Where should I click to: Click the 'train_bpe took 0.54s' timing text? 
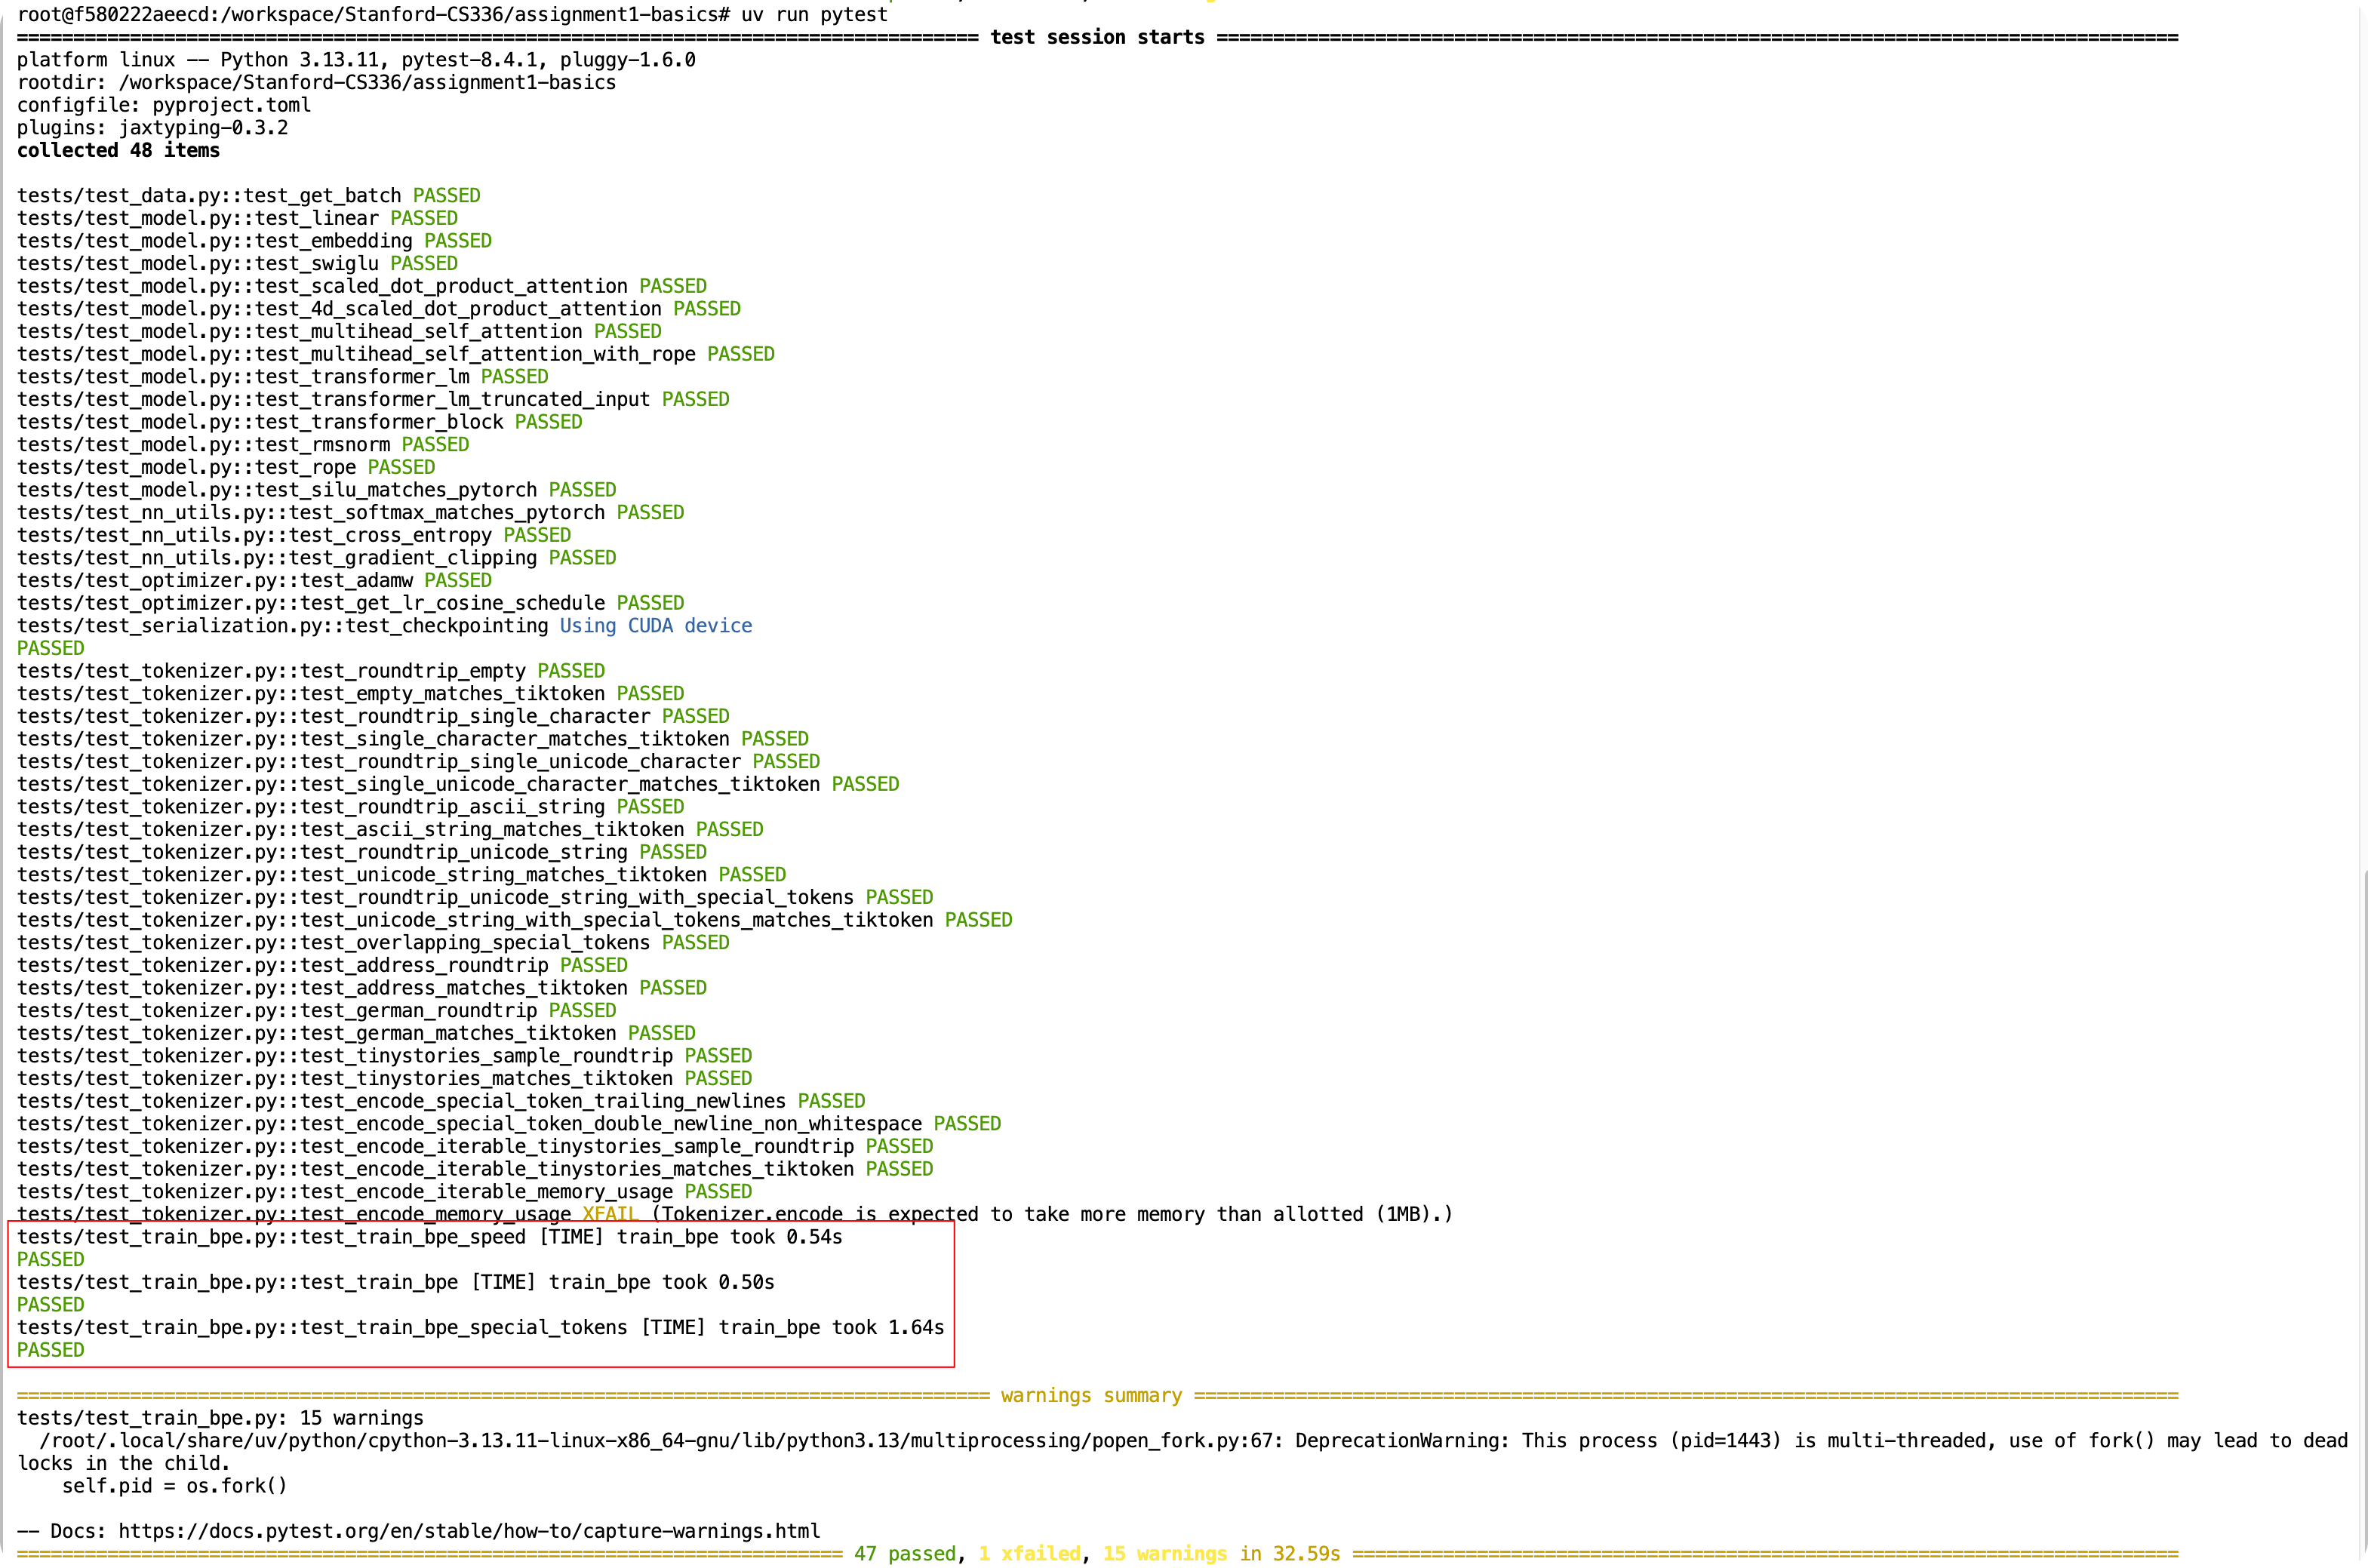(729, 1237)
